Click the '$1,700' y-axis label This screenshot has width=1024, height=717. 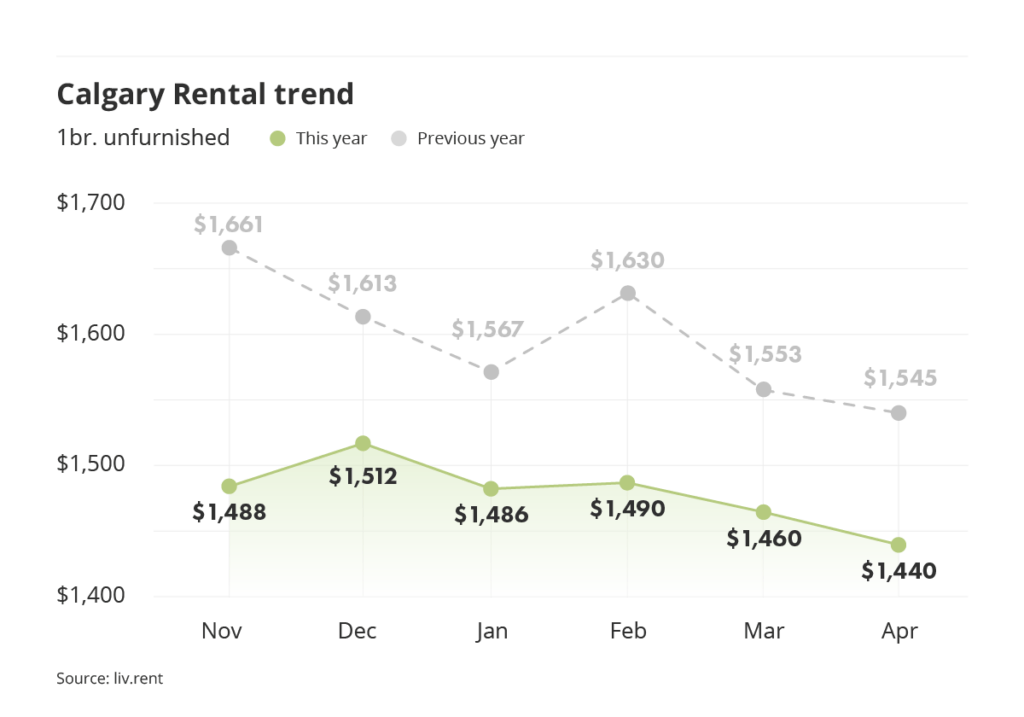click(91, 203)
